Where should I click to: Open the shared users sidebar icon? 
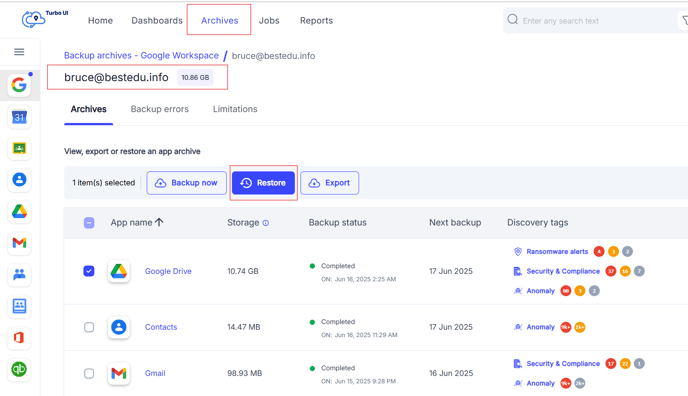point(19,275)
